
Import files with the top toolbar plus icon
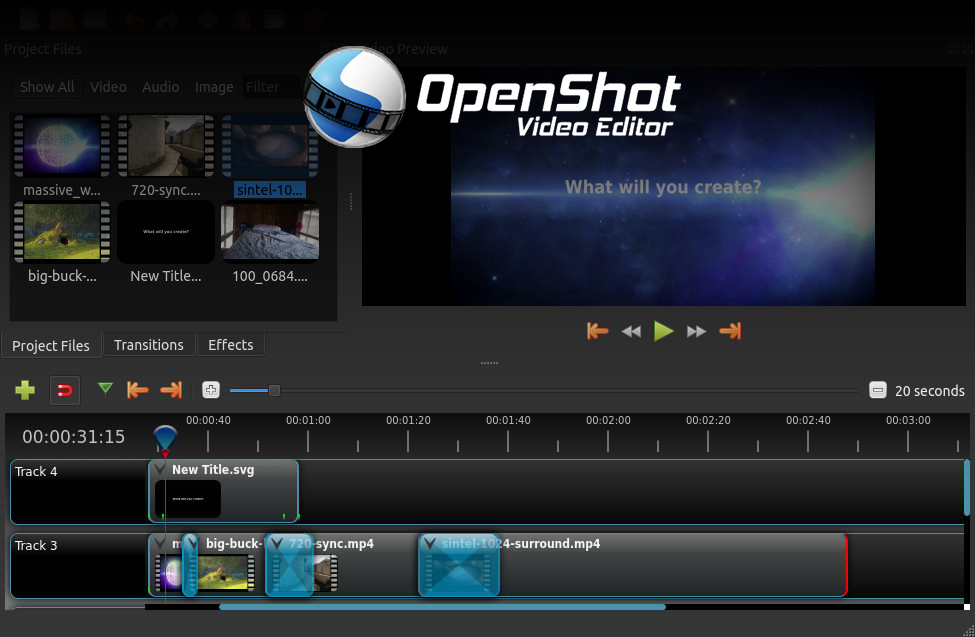pyautogui.click(x=208, y=20)
